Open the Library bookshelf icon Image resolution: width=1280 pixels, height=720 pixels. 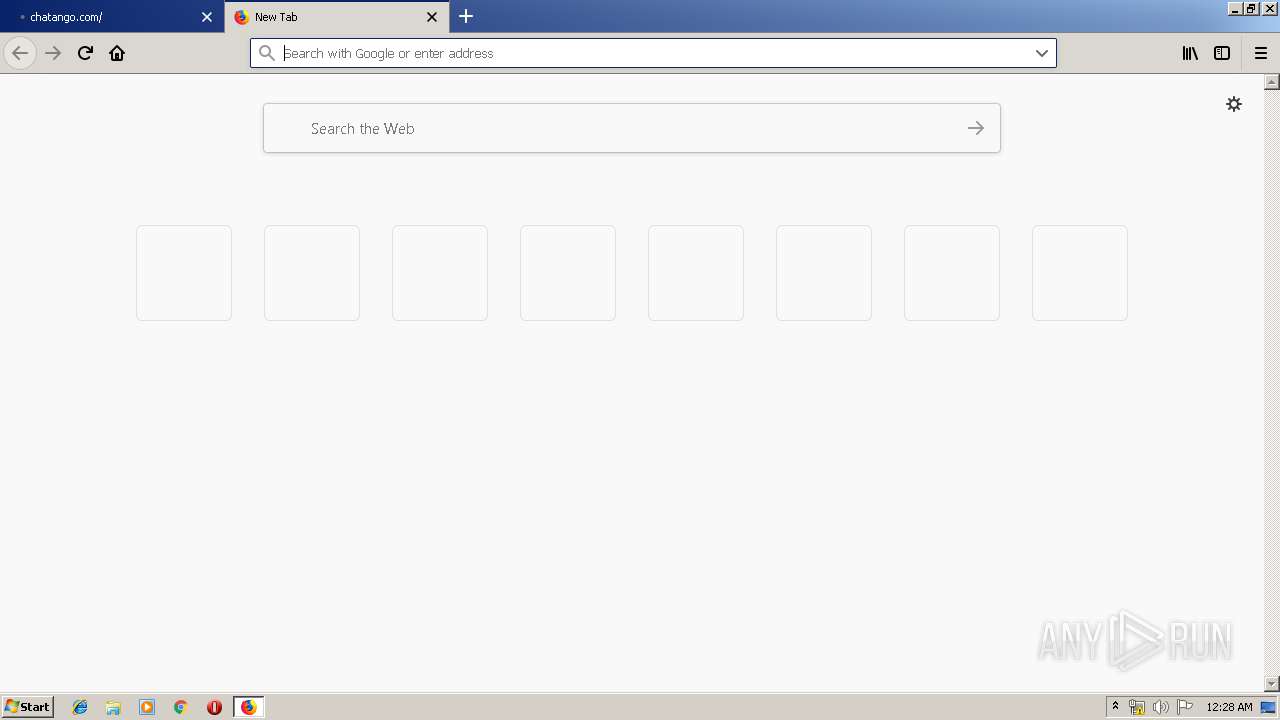[1190, 53]
